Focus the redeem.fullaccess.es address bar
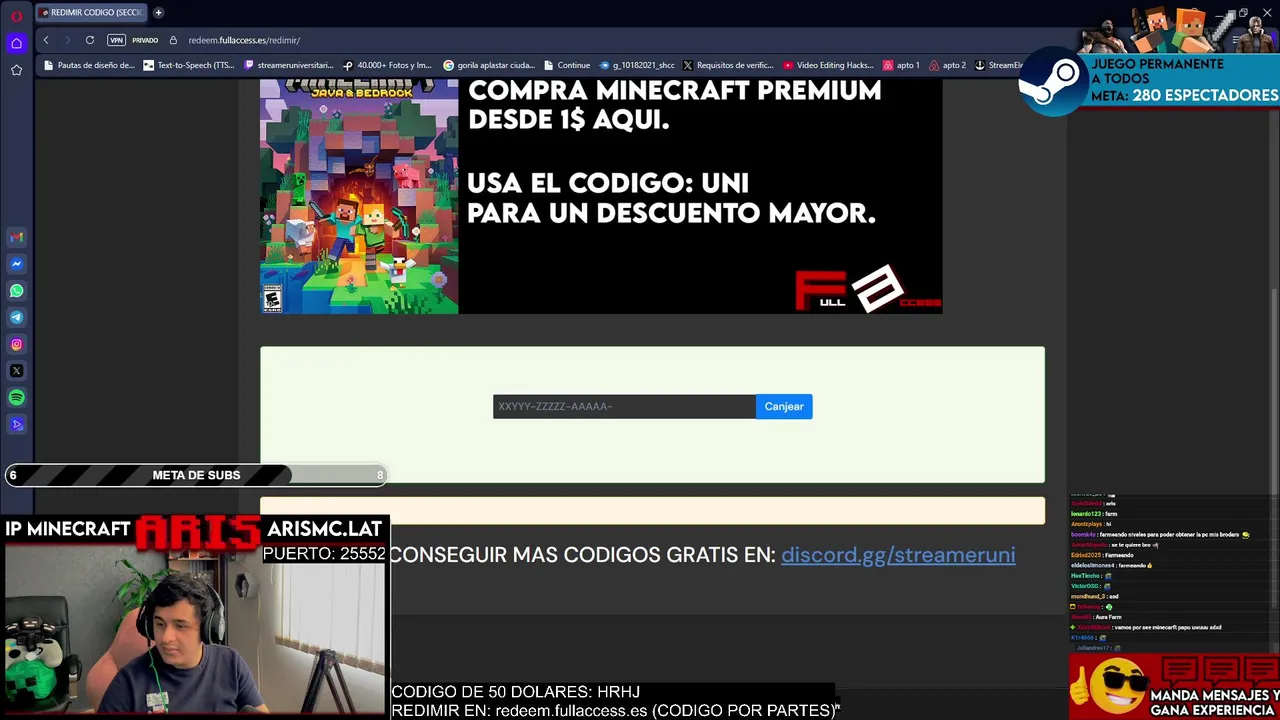The image size is (1280, 720). [244, 40]
